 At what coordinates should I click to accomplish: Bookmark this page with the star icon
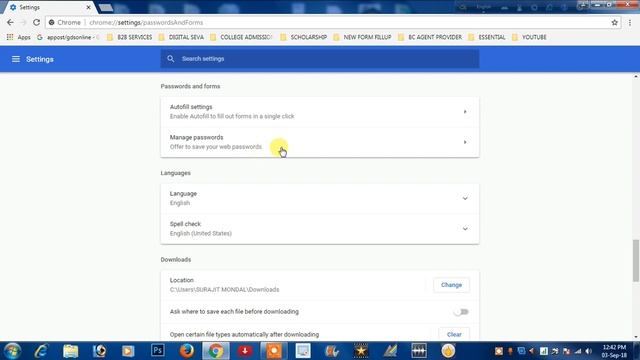(x=615, y=22)
